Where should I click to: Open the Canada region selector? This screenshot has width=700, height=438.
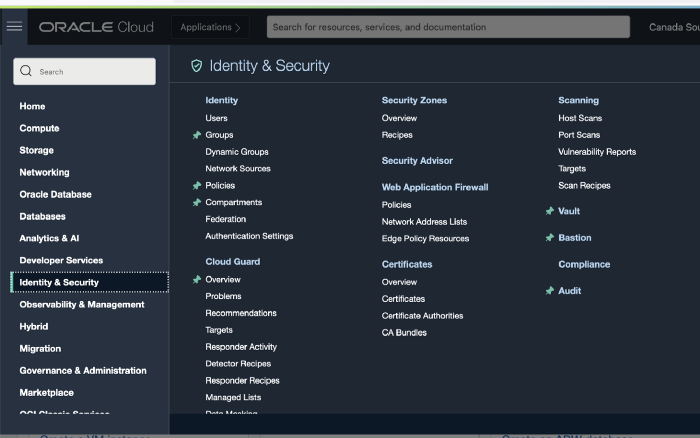[672, 27]
